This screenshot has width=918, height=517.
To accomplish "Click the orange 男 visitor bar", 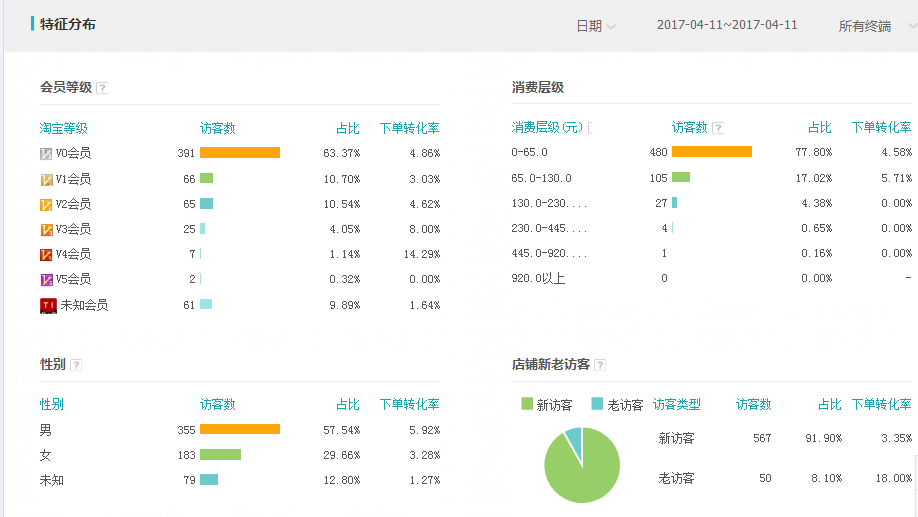I will click(x=240, y=429).
